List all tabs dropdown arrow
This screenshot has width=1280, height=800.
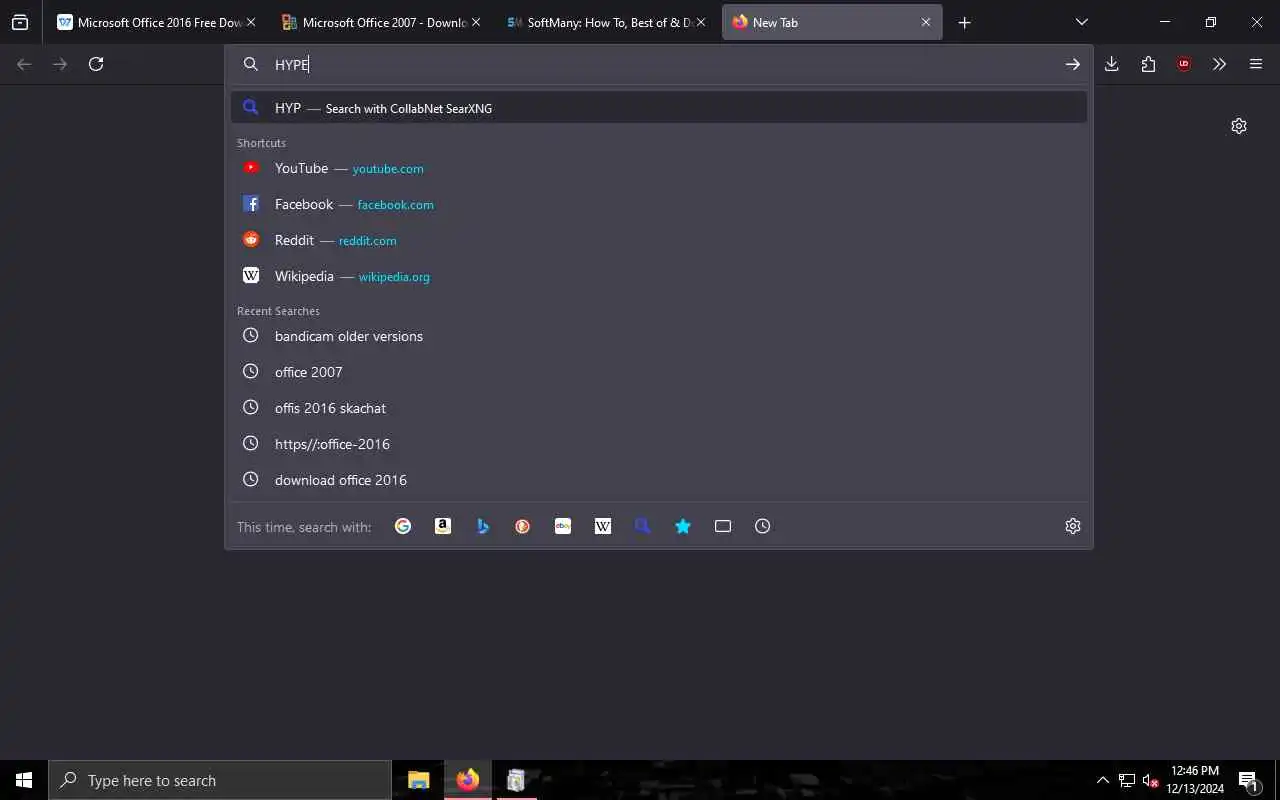point(1081,22)
